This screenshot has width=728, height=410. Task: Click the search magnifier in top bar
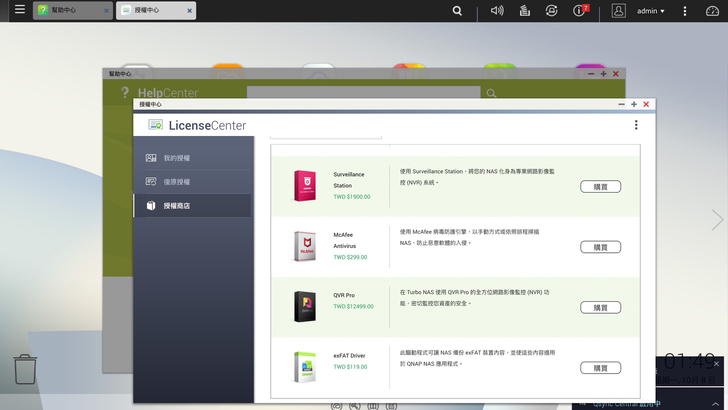[457, 11]
